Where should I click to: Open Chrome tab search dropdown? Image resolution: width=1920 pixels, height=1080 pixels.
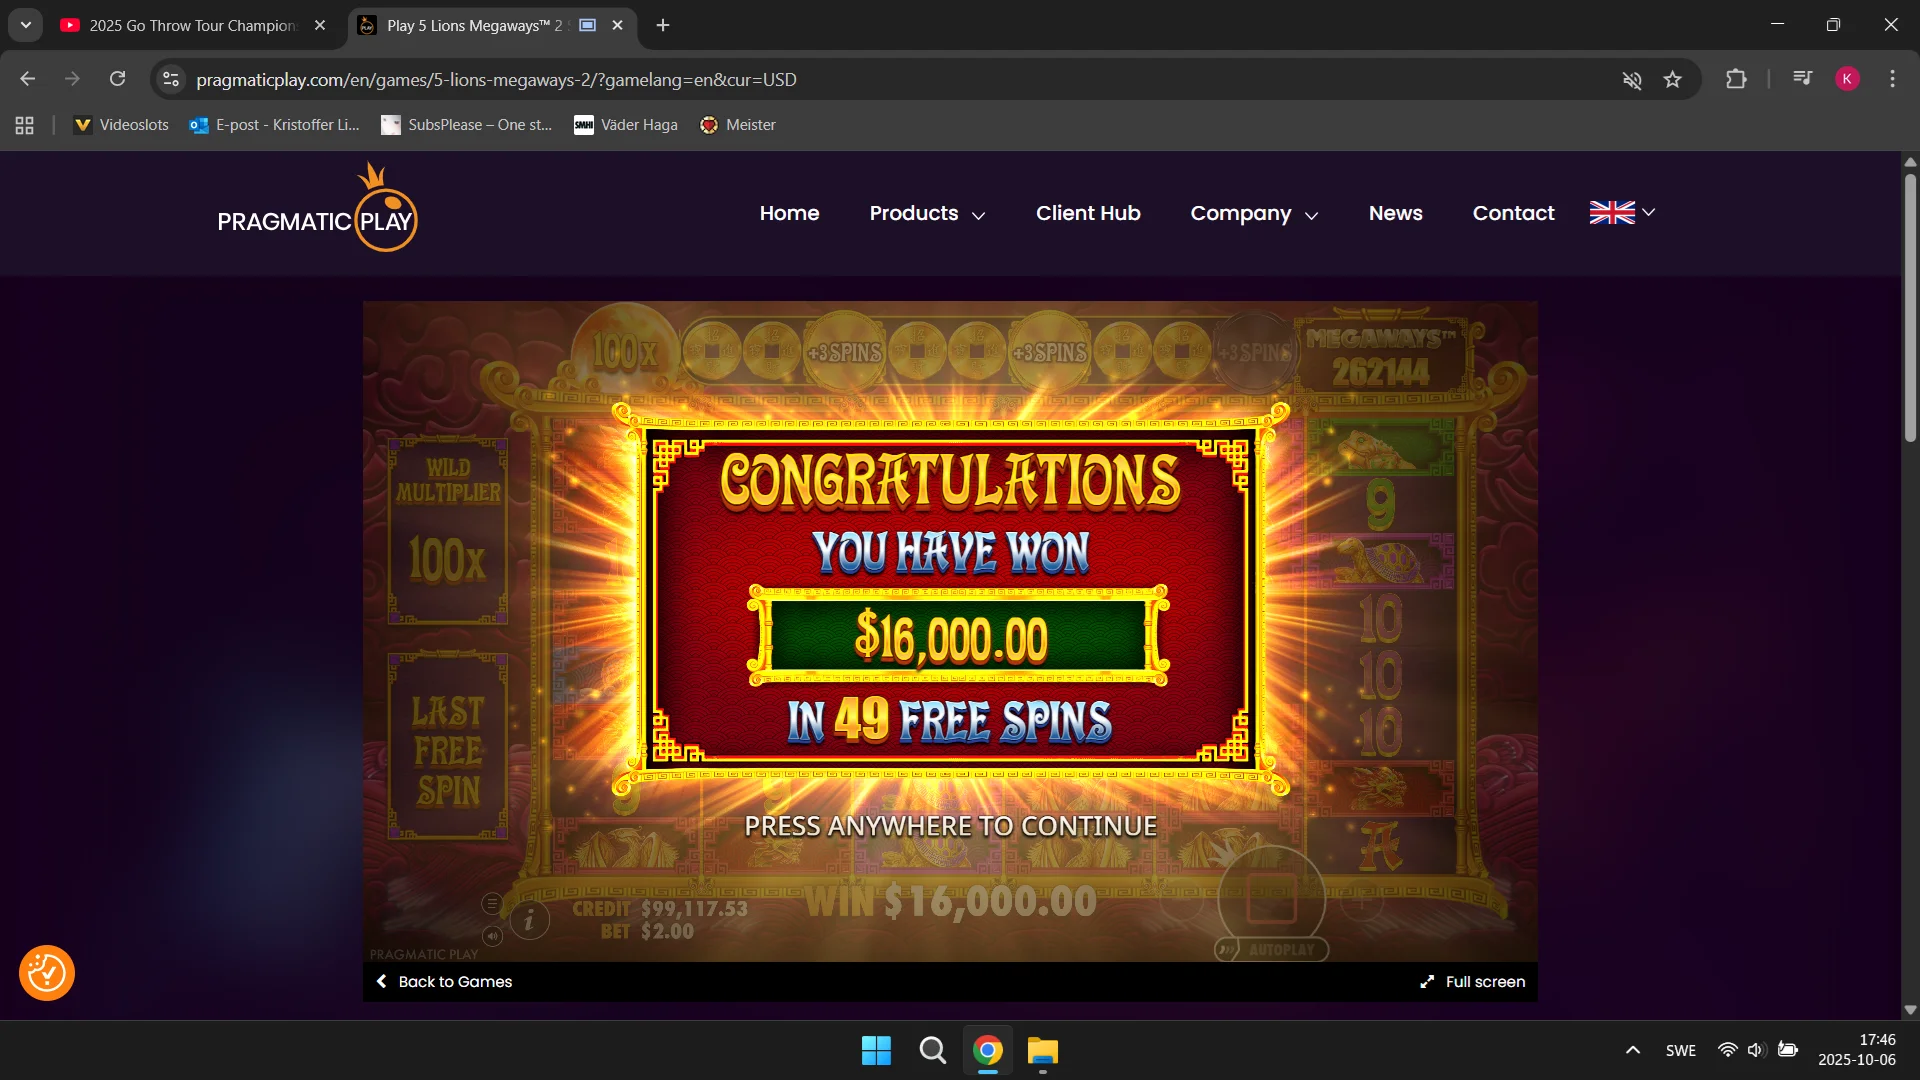coord(26,25)
